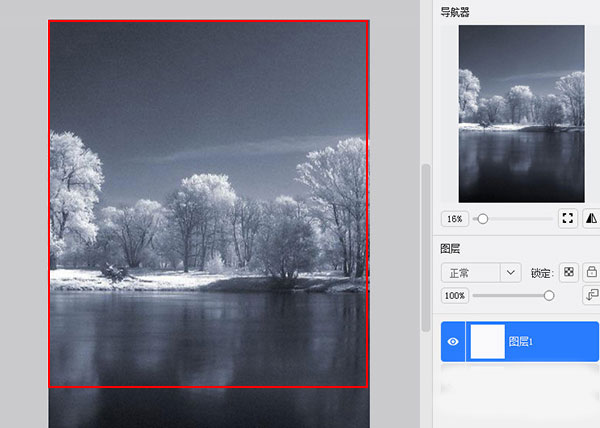Click the 16% zoom value field

[455, 219]
